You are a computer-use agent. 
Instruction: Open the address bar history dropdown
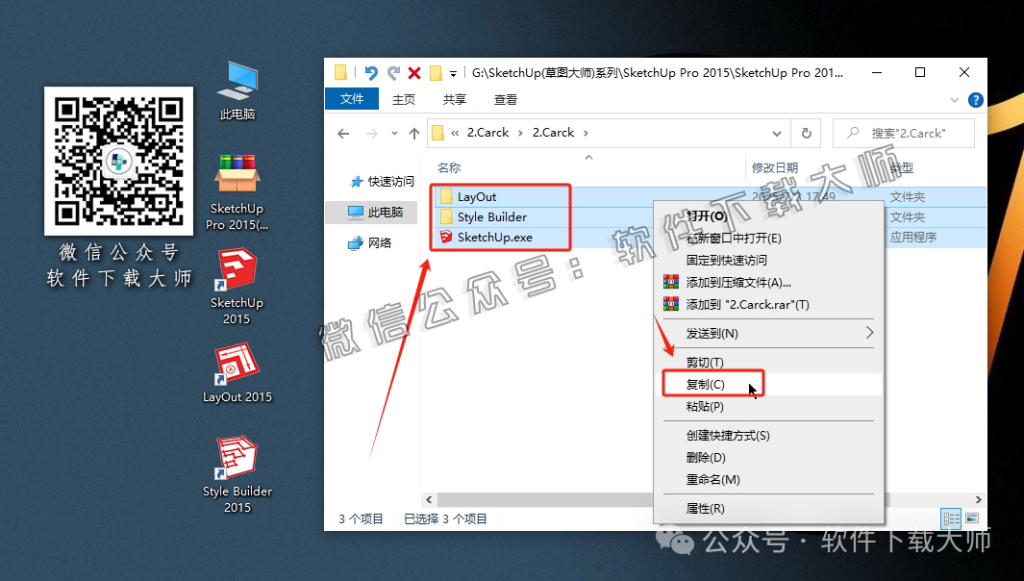[x=777, y=132]
